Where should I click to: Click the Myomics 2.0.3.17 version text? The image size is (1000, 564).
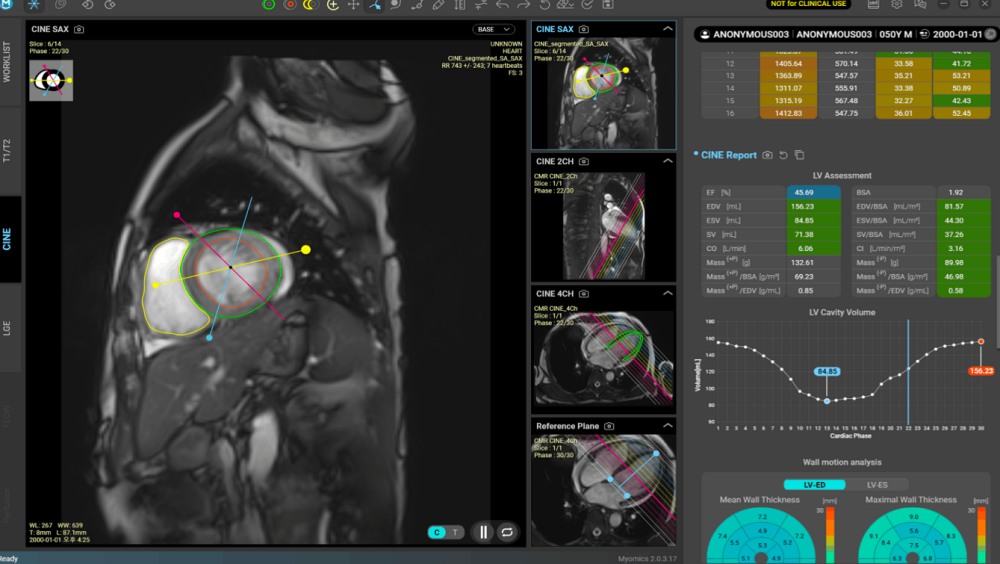pyautogui.click(x=647, y=559)
